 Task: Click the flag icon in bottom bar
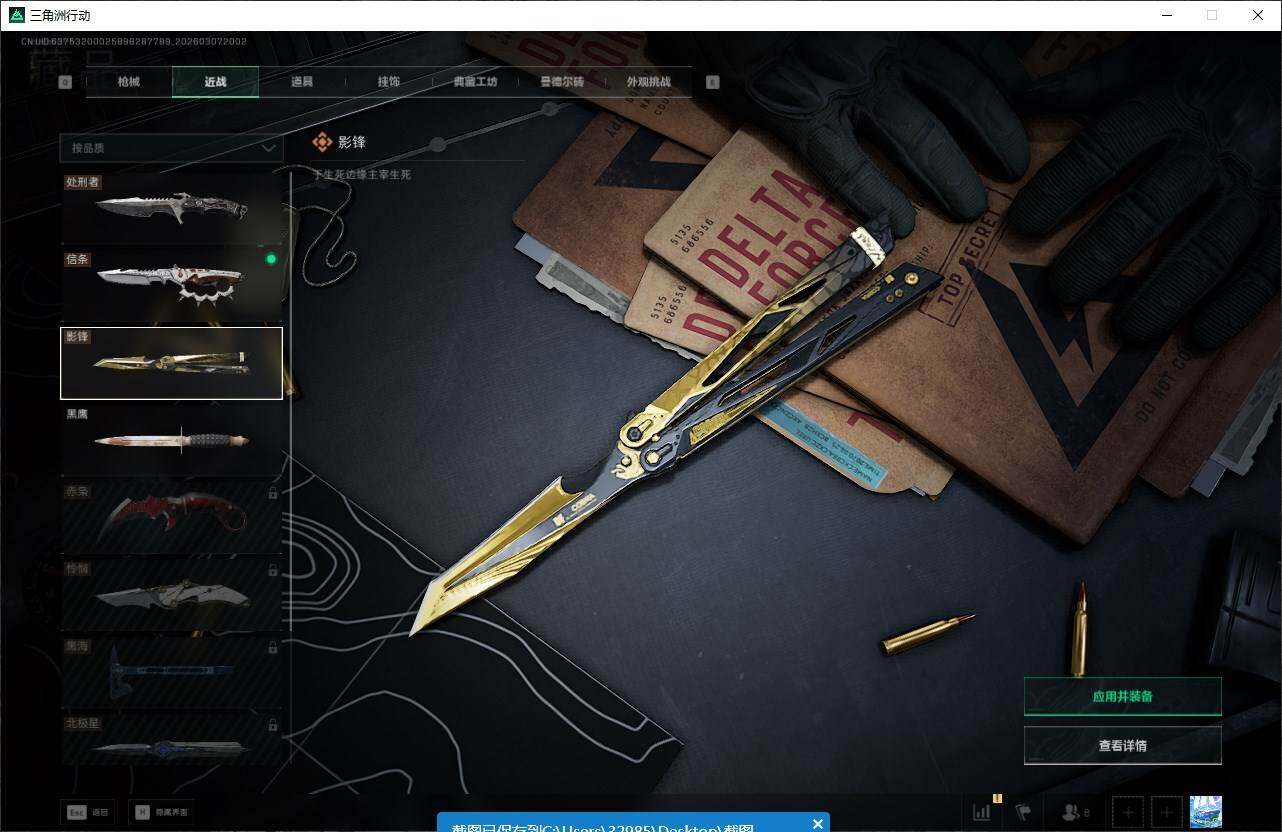[1023, 812]
